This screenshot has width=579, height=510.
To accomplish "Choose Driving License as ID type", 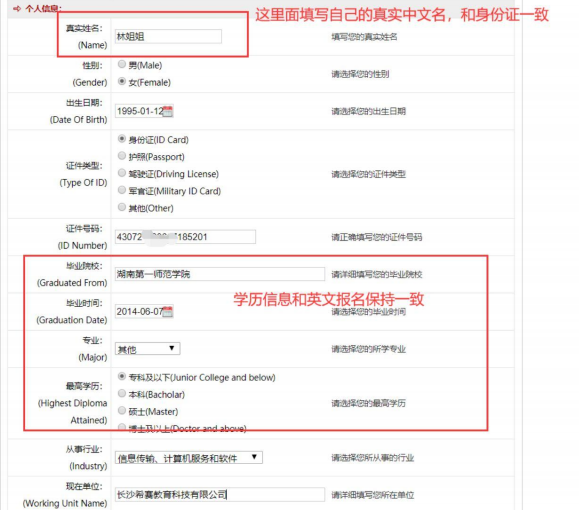I will [122, 173].
